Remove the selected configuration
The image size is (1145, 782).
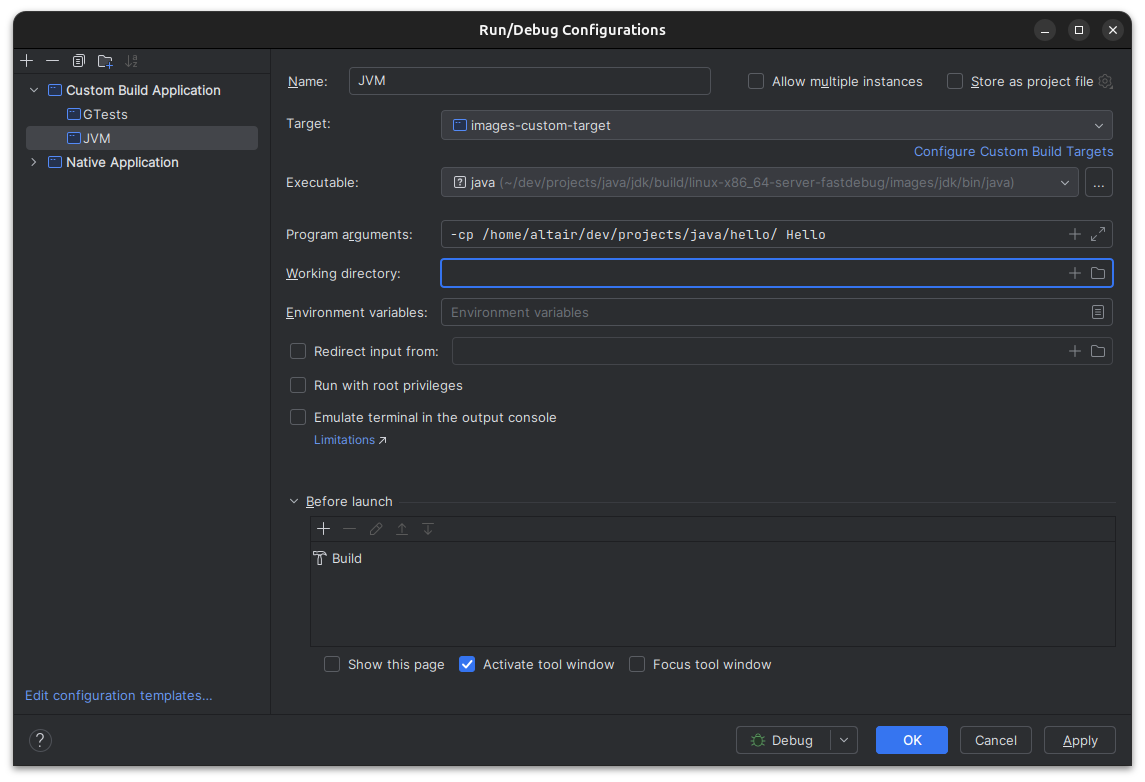[53, 61]
